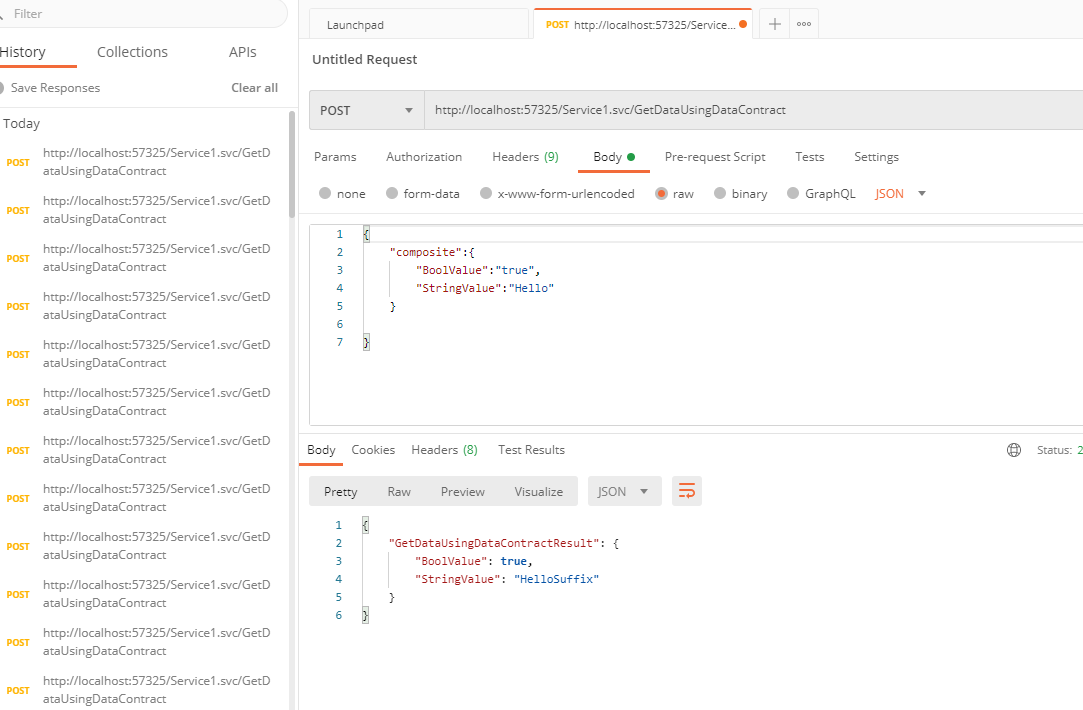Toggle line wrap icon in response toolbar
The width and height of the screenshot is (1083, 710).
(687, 491)
